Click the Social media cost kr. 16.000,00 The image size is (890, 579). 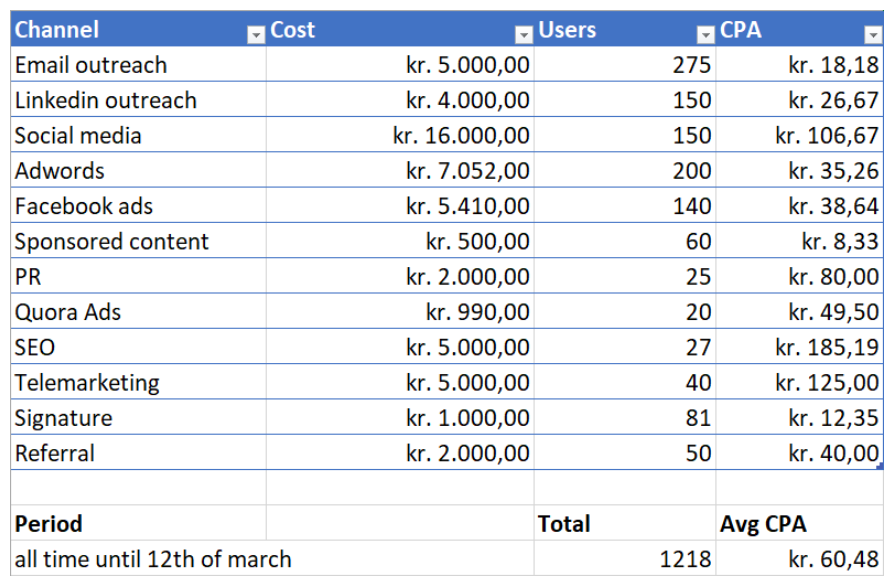(x=461, y=136)
